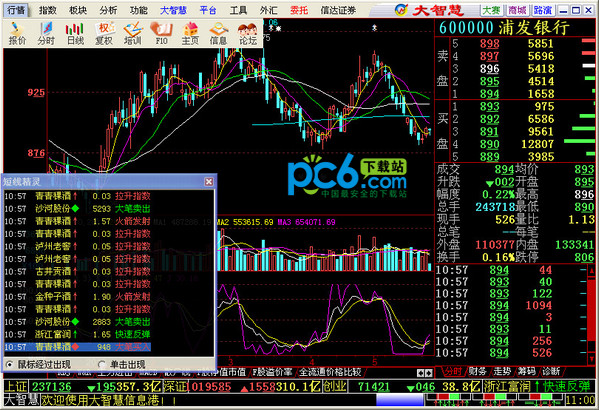This screenshot has width=599, height=410.
Task: Click 浙江富润 快速反弹 alert in status bar
Action: coord(537,387)
